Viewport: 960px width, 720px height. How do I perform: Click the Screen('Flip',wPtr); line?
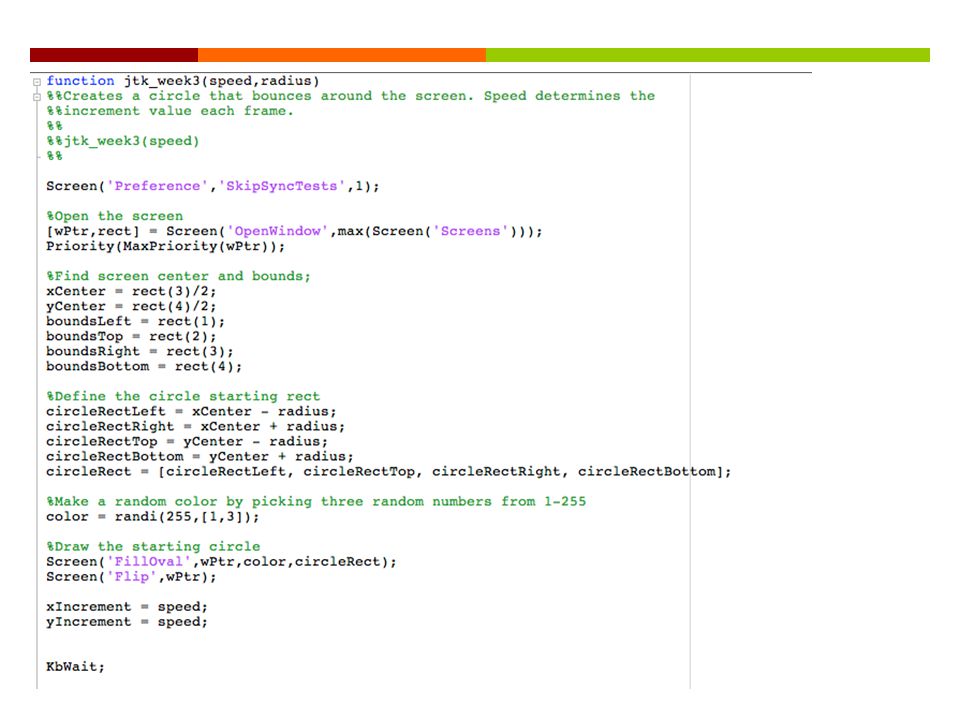132,577
